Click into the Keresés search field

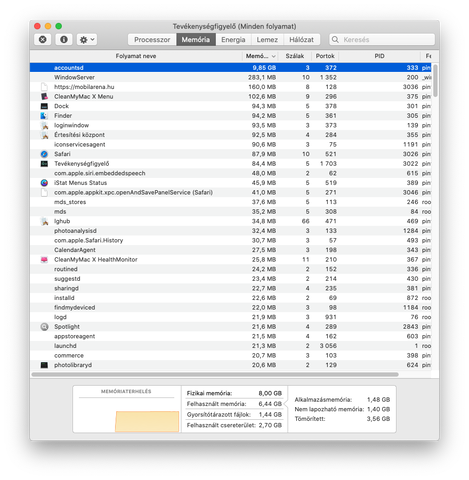pos(382,40)
